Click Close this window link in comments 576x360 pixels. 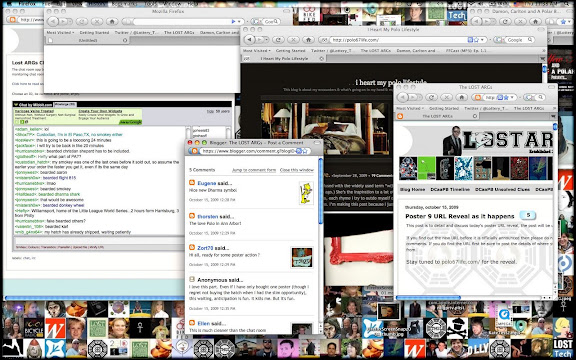tap(297, 170)
